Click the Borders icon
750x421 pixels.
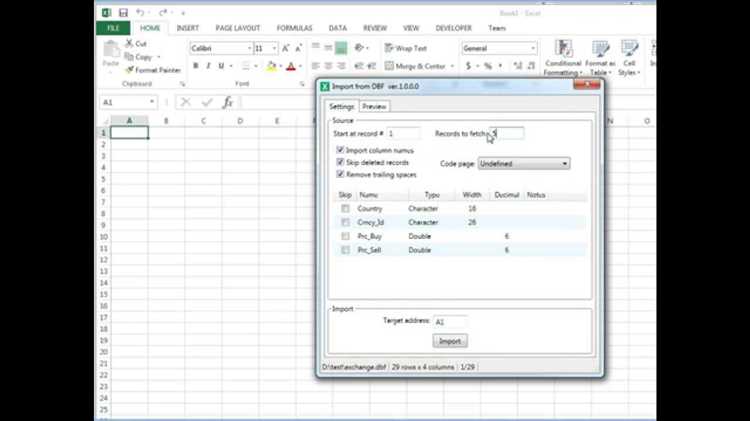pyautogui.click(x=246, y=66)
